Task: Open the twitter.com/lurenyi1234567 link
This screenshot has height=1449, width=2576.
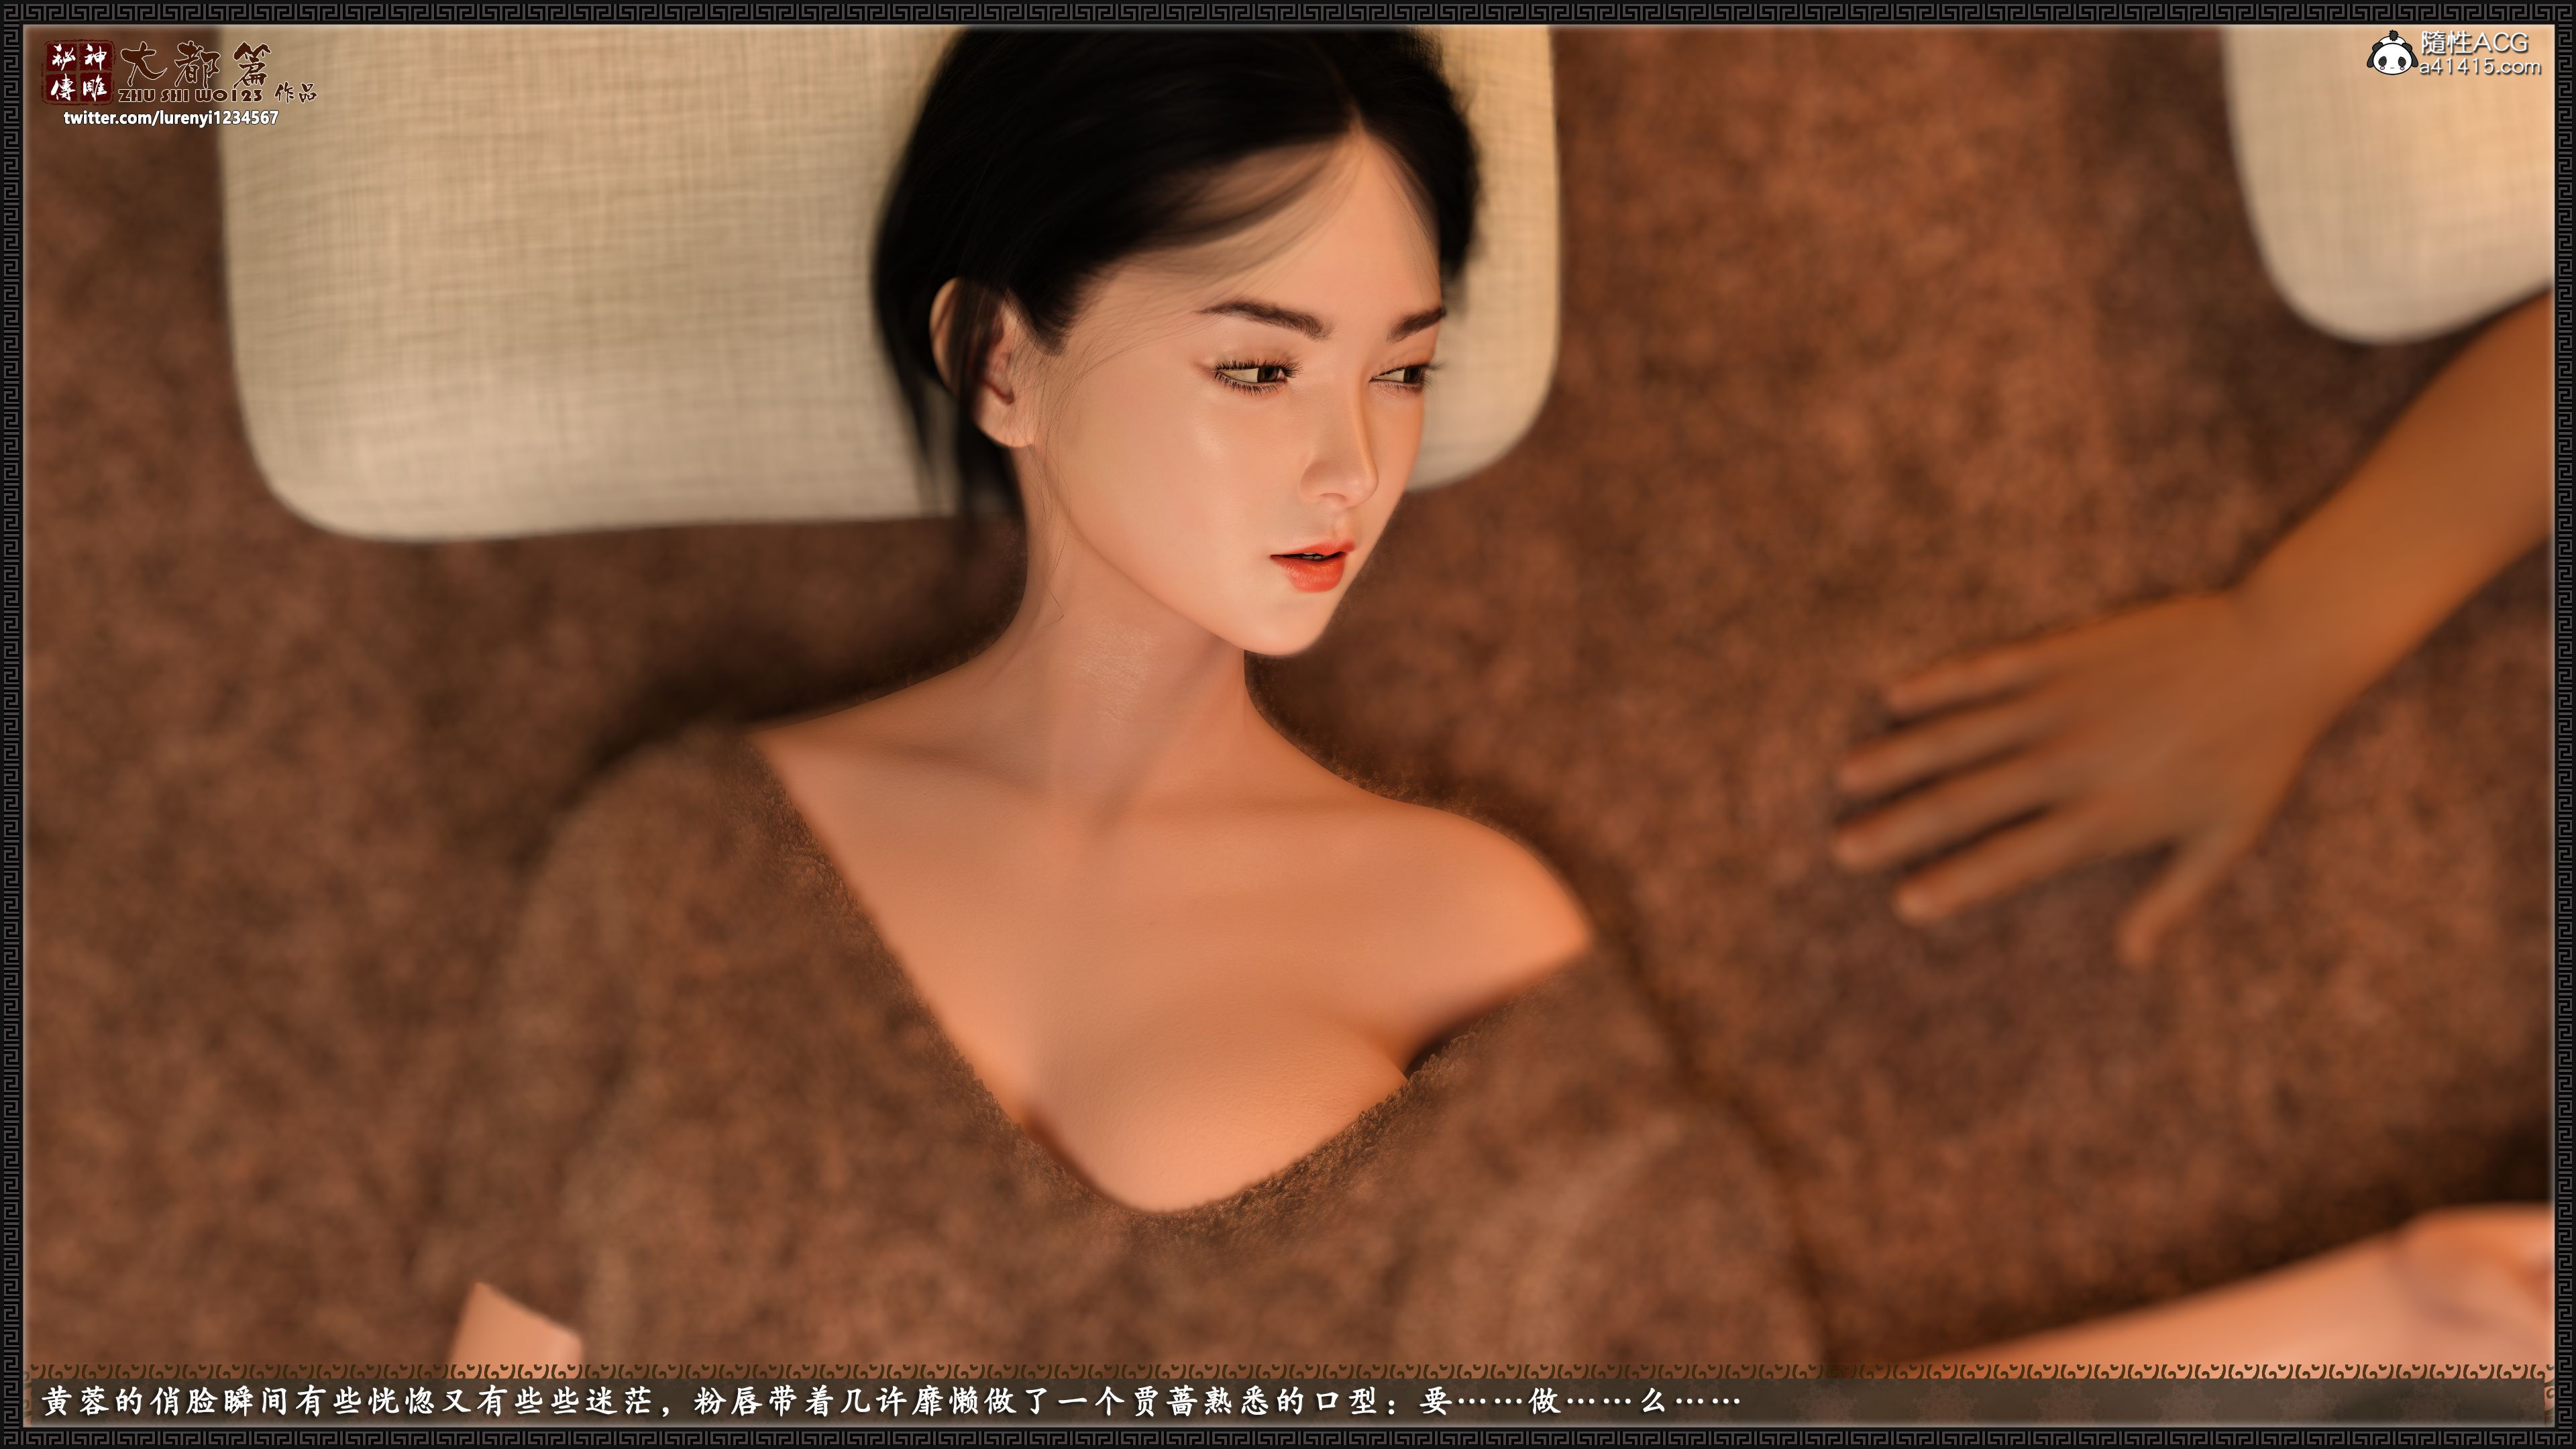Action: point(171,118)
